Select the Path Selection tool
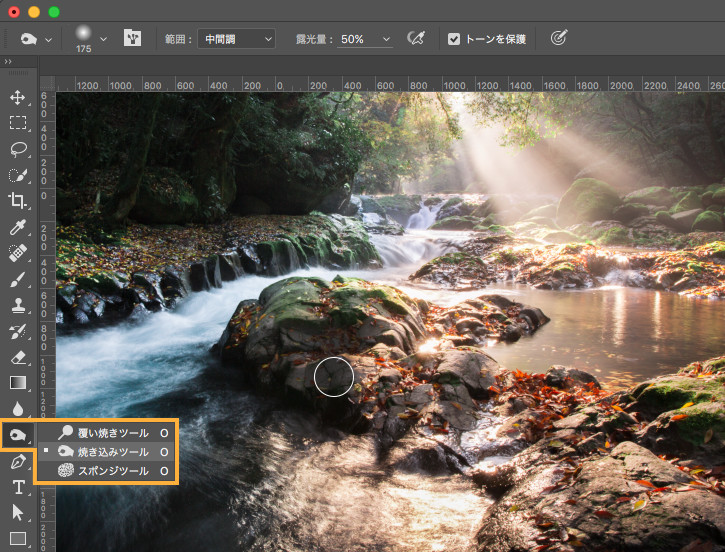Screen dimensions: 725x552 [x=18, y=513]
